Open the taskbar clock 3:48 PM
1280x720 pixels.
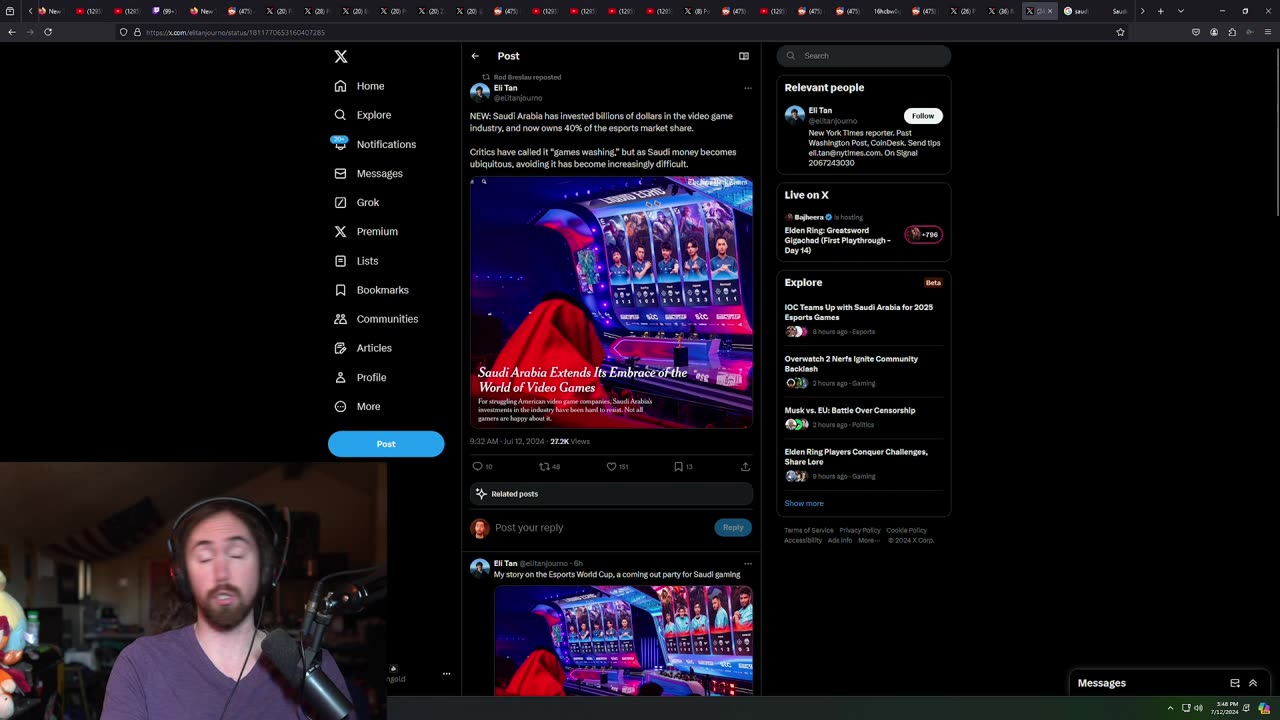point(1225,708)
